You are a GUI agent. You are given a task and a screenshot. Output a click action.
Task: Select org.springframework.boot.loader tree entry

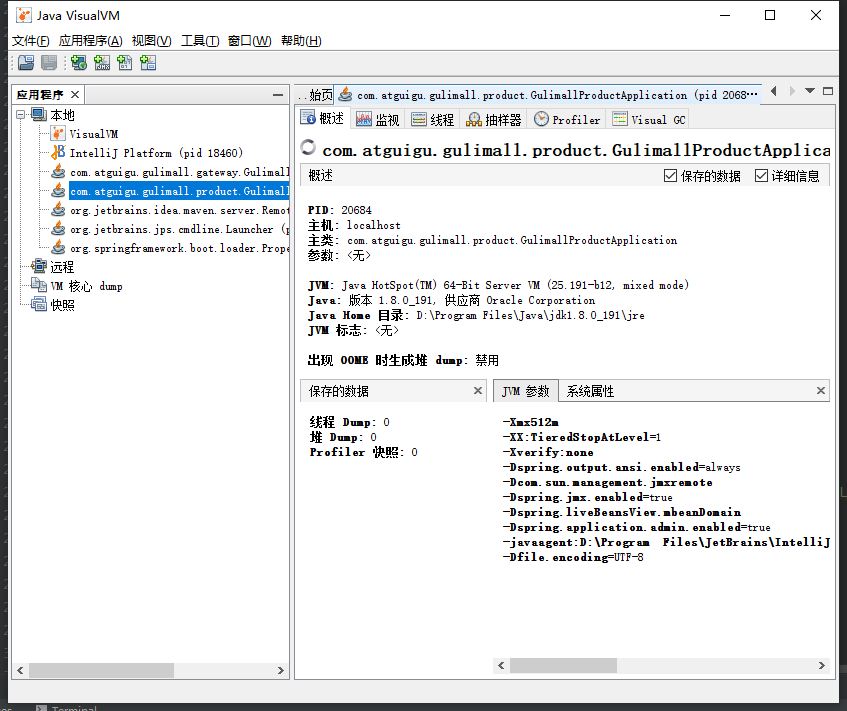tap(179, 248)
